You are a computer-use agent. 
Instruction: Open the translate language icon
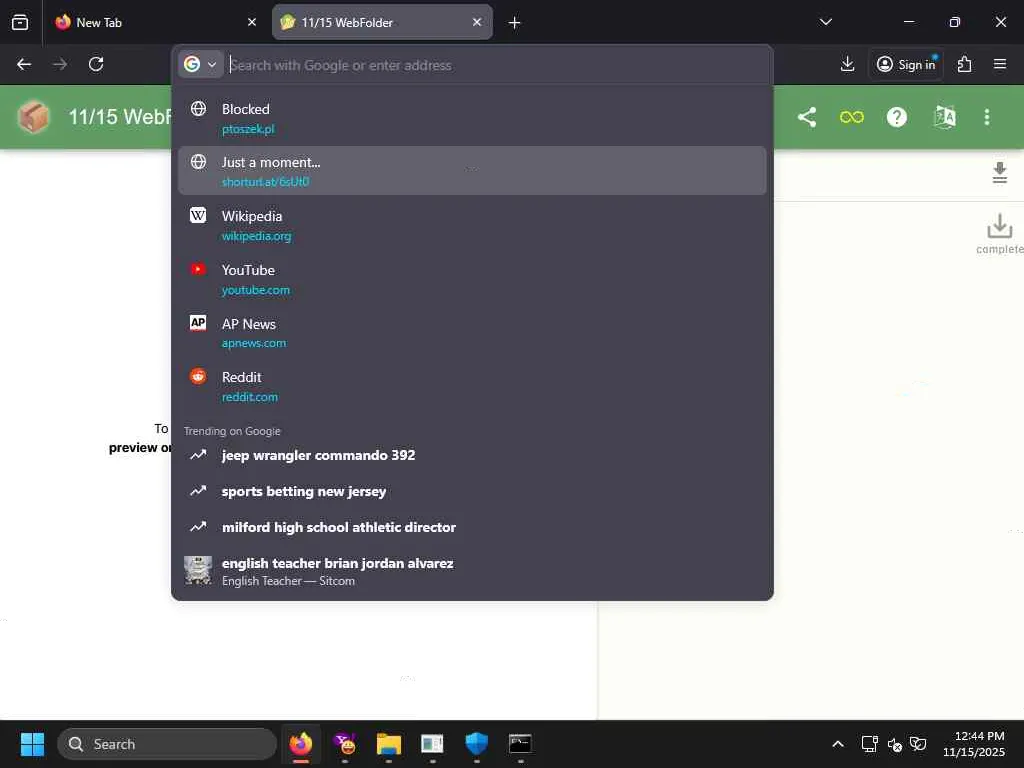click(944, 117)
